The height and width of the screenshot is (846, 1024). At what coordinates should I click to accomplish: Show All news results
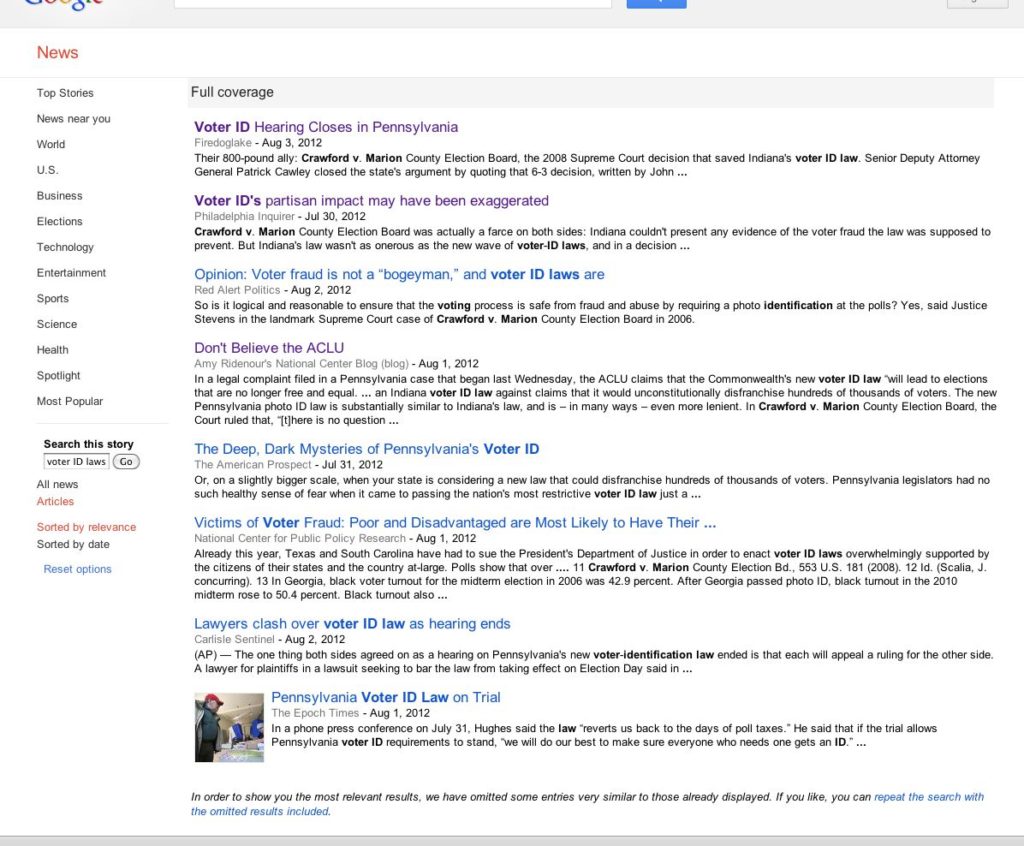pos(57,484)
